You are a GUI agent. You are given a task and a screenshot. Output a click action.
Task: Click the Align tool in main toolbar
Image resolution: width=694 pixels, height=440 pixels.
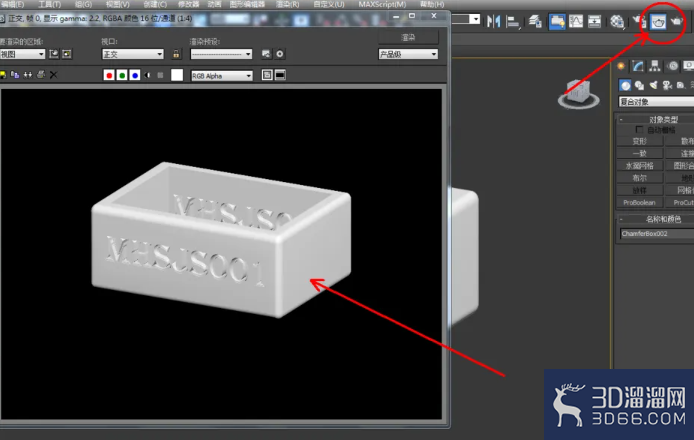coord(513,21)
